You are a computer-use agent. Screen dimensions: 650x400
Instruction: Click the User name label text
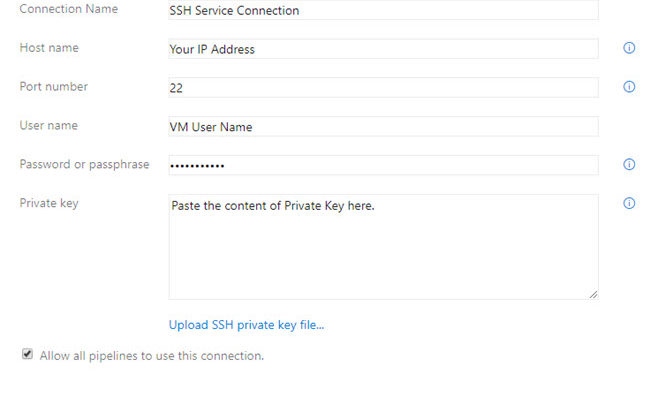(49, 125)
